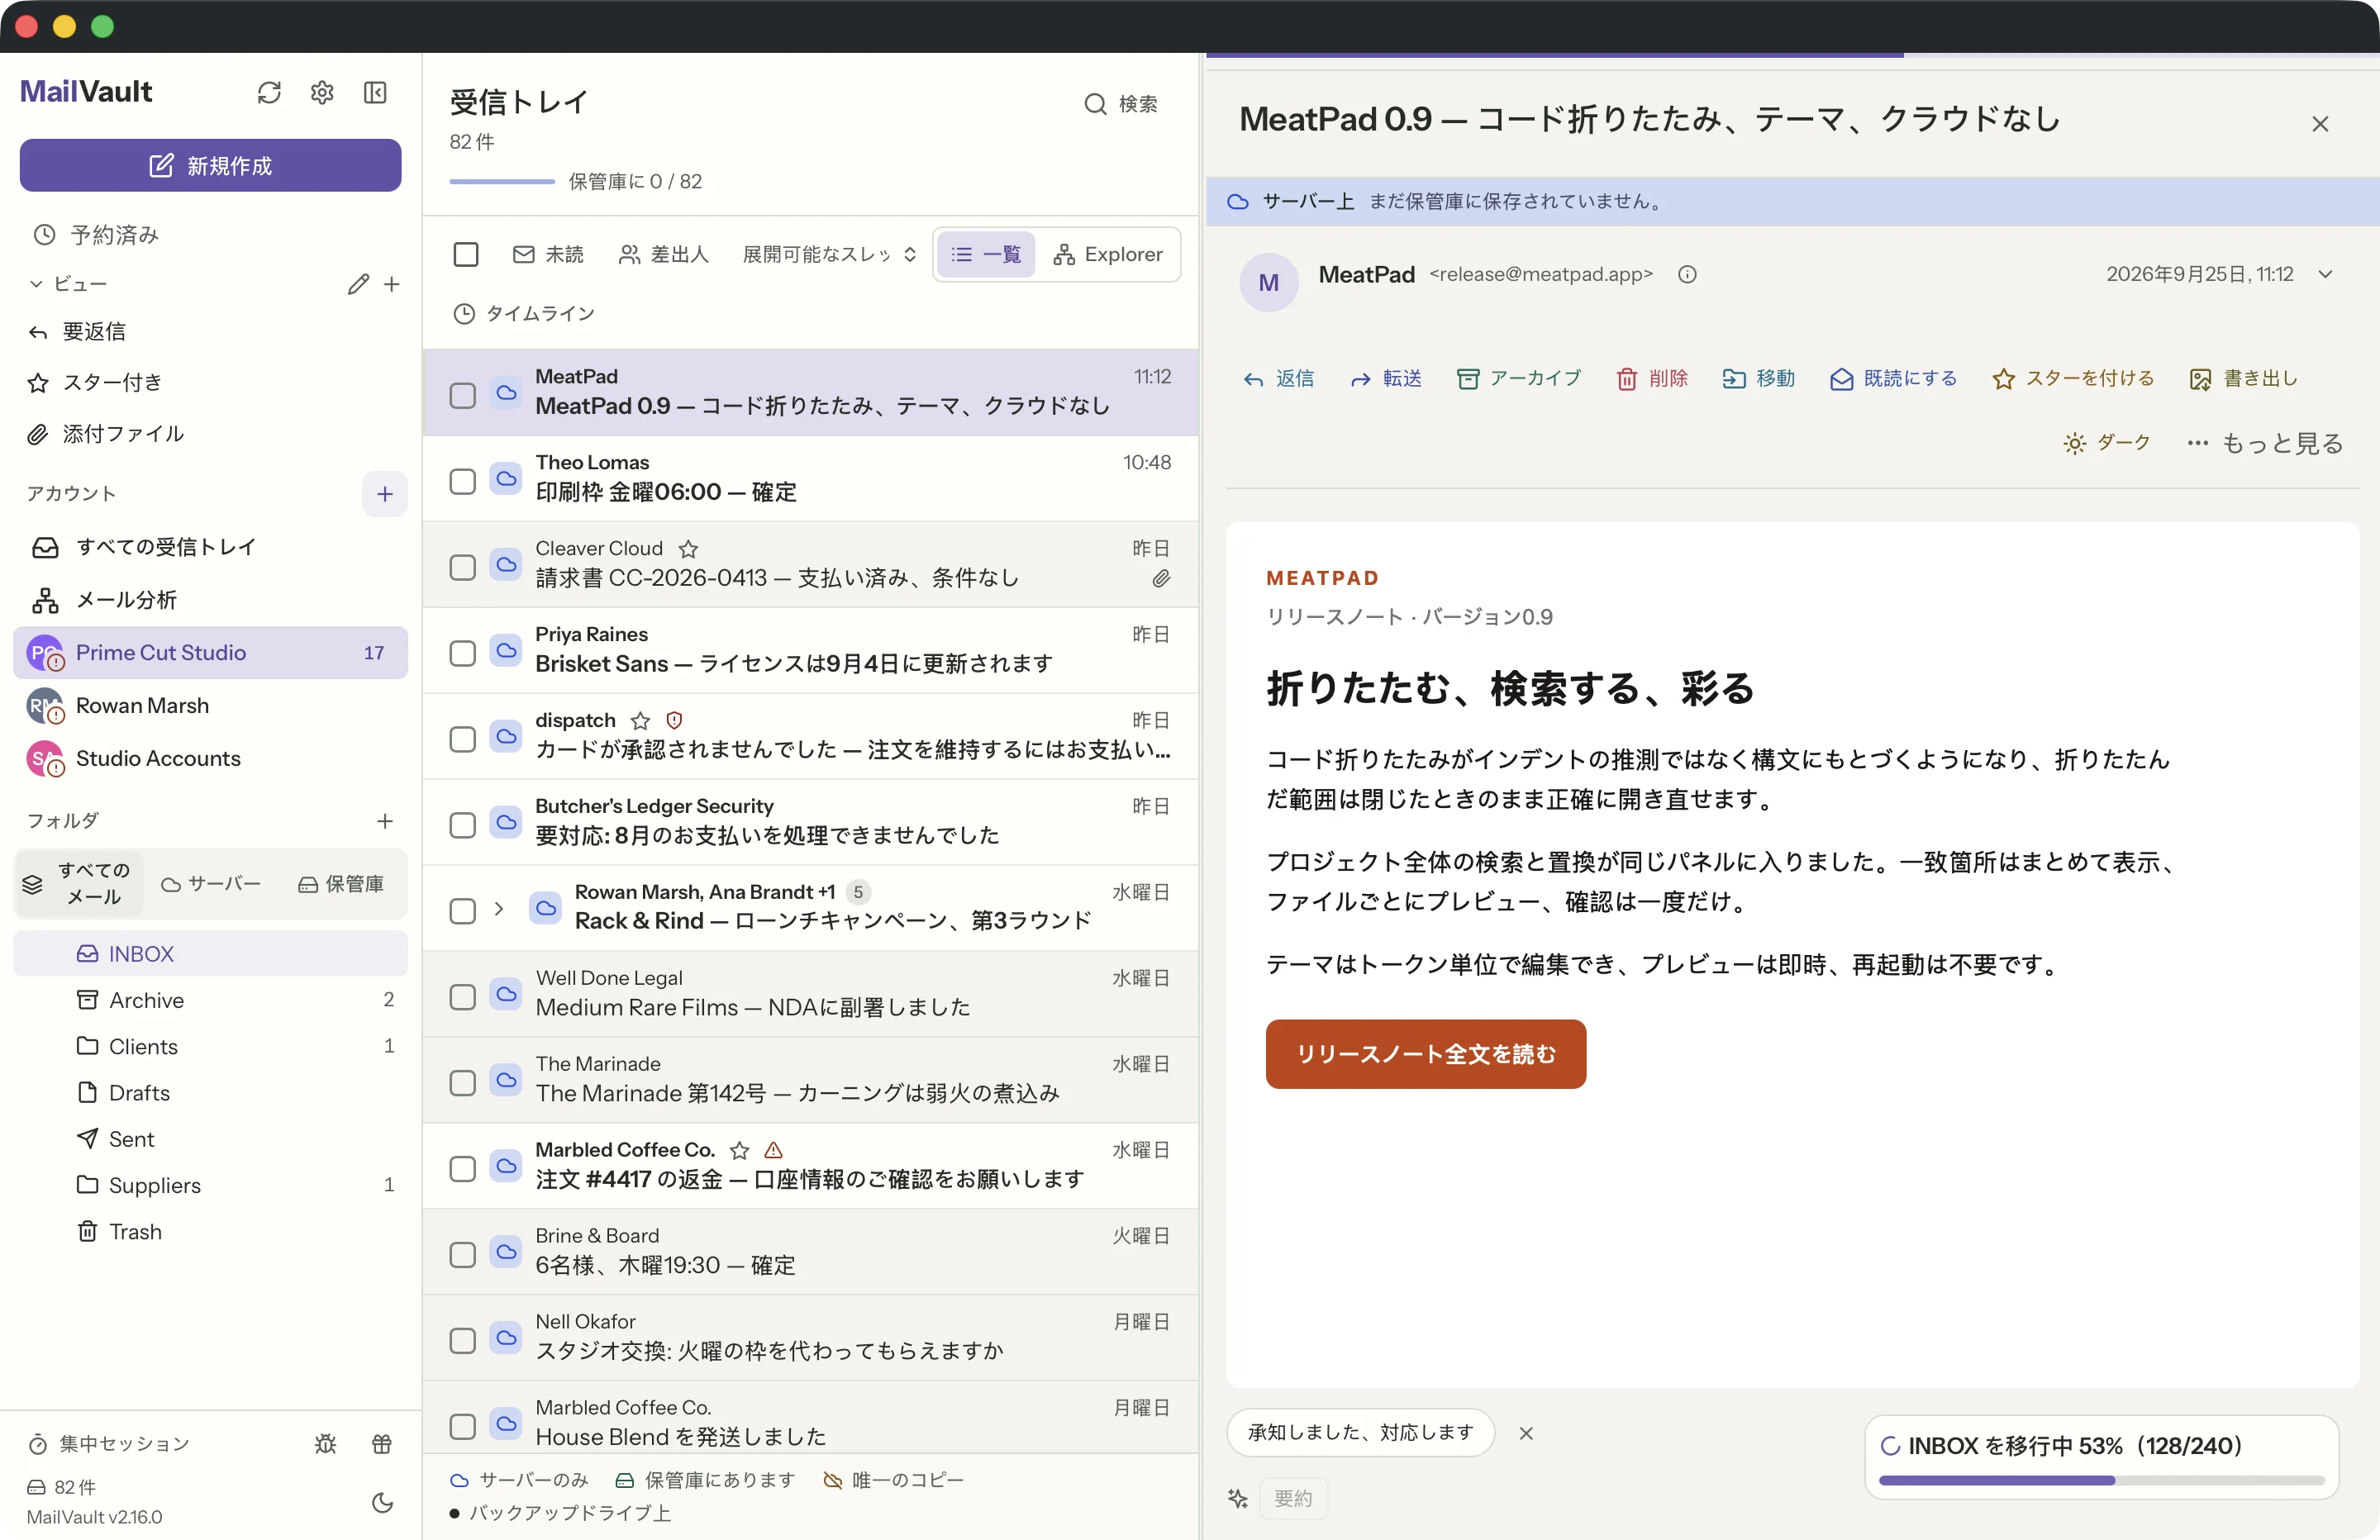2380x1540 pixels.
Task: Check the Well Done Legal checkbox
Action: (x=462, y=997)
